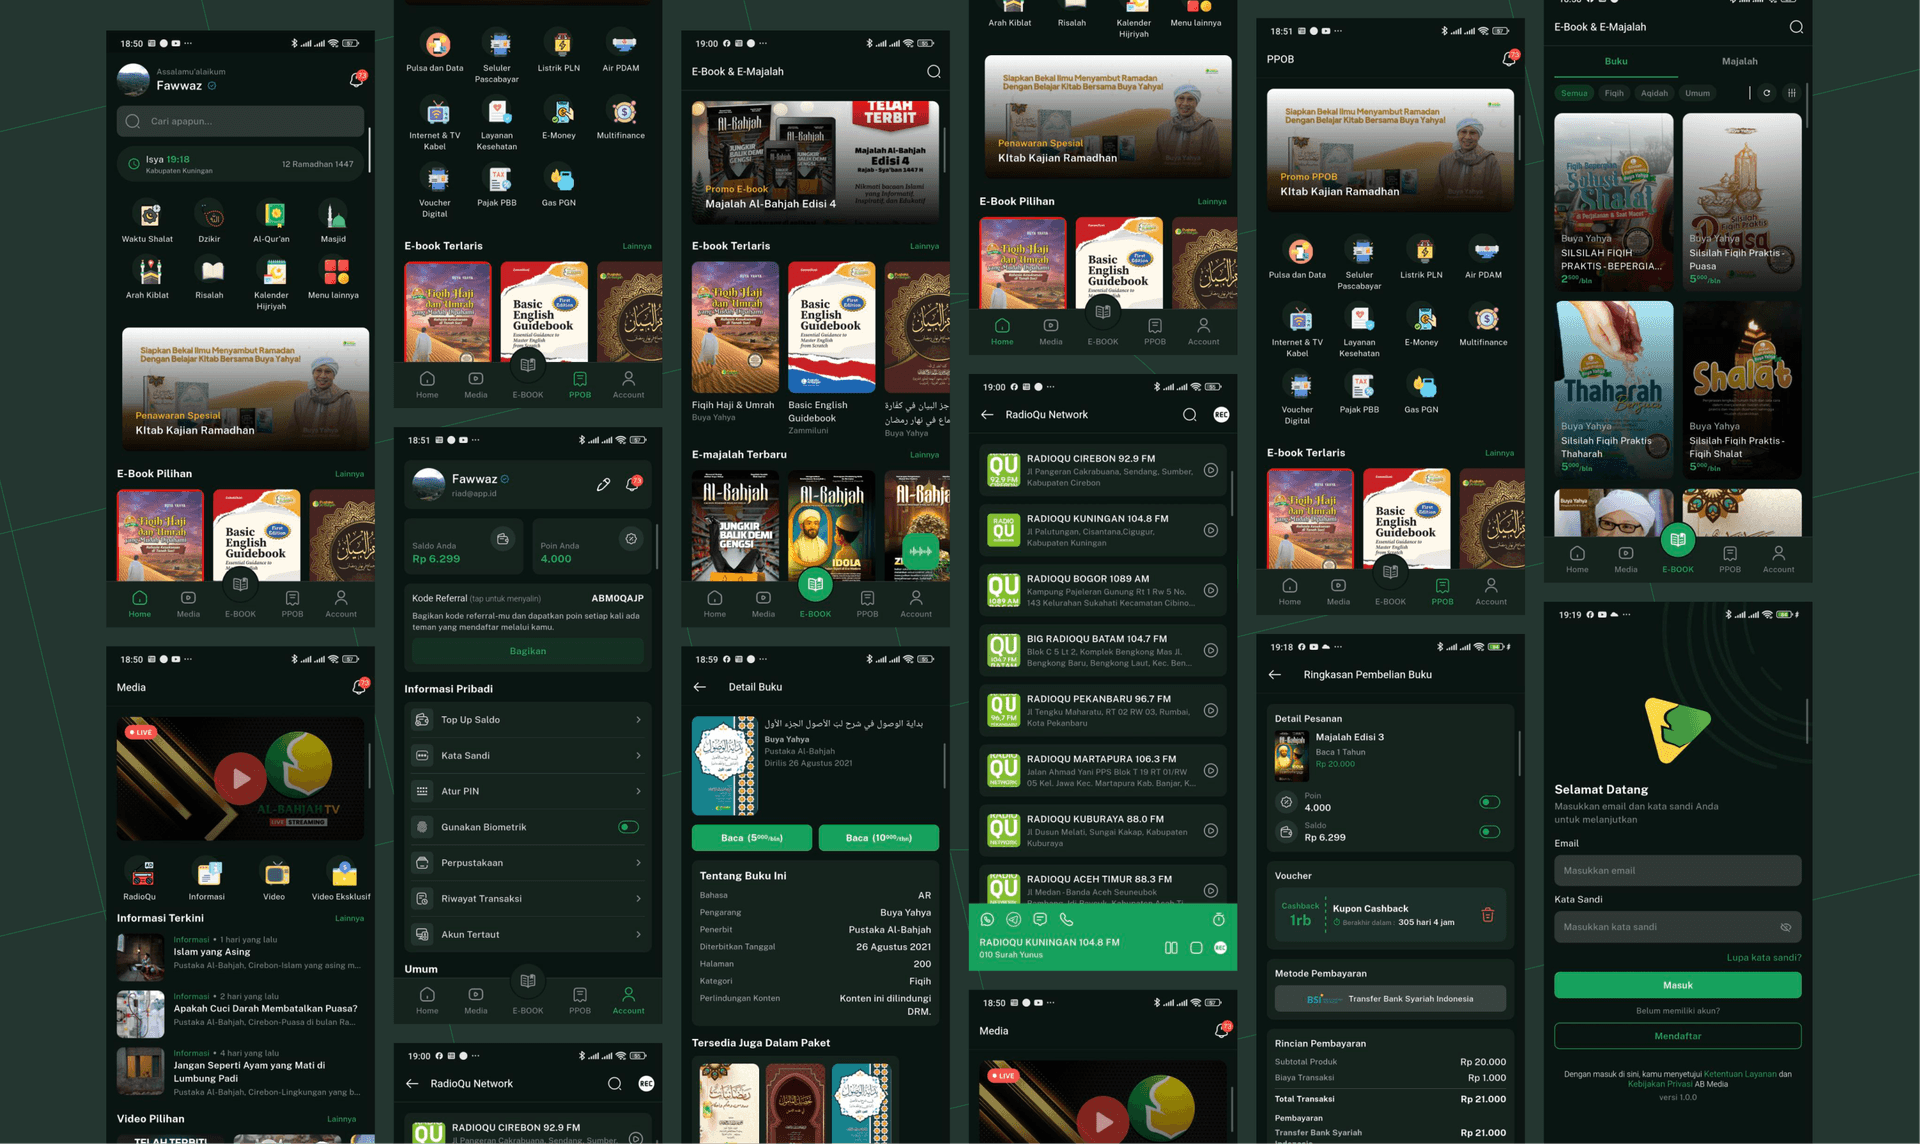Play the BIG RADIOQU BATAM 104.7 FM station

pyautogui.click(x=1210, y=650)
